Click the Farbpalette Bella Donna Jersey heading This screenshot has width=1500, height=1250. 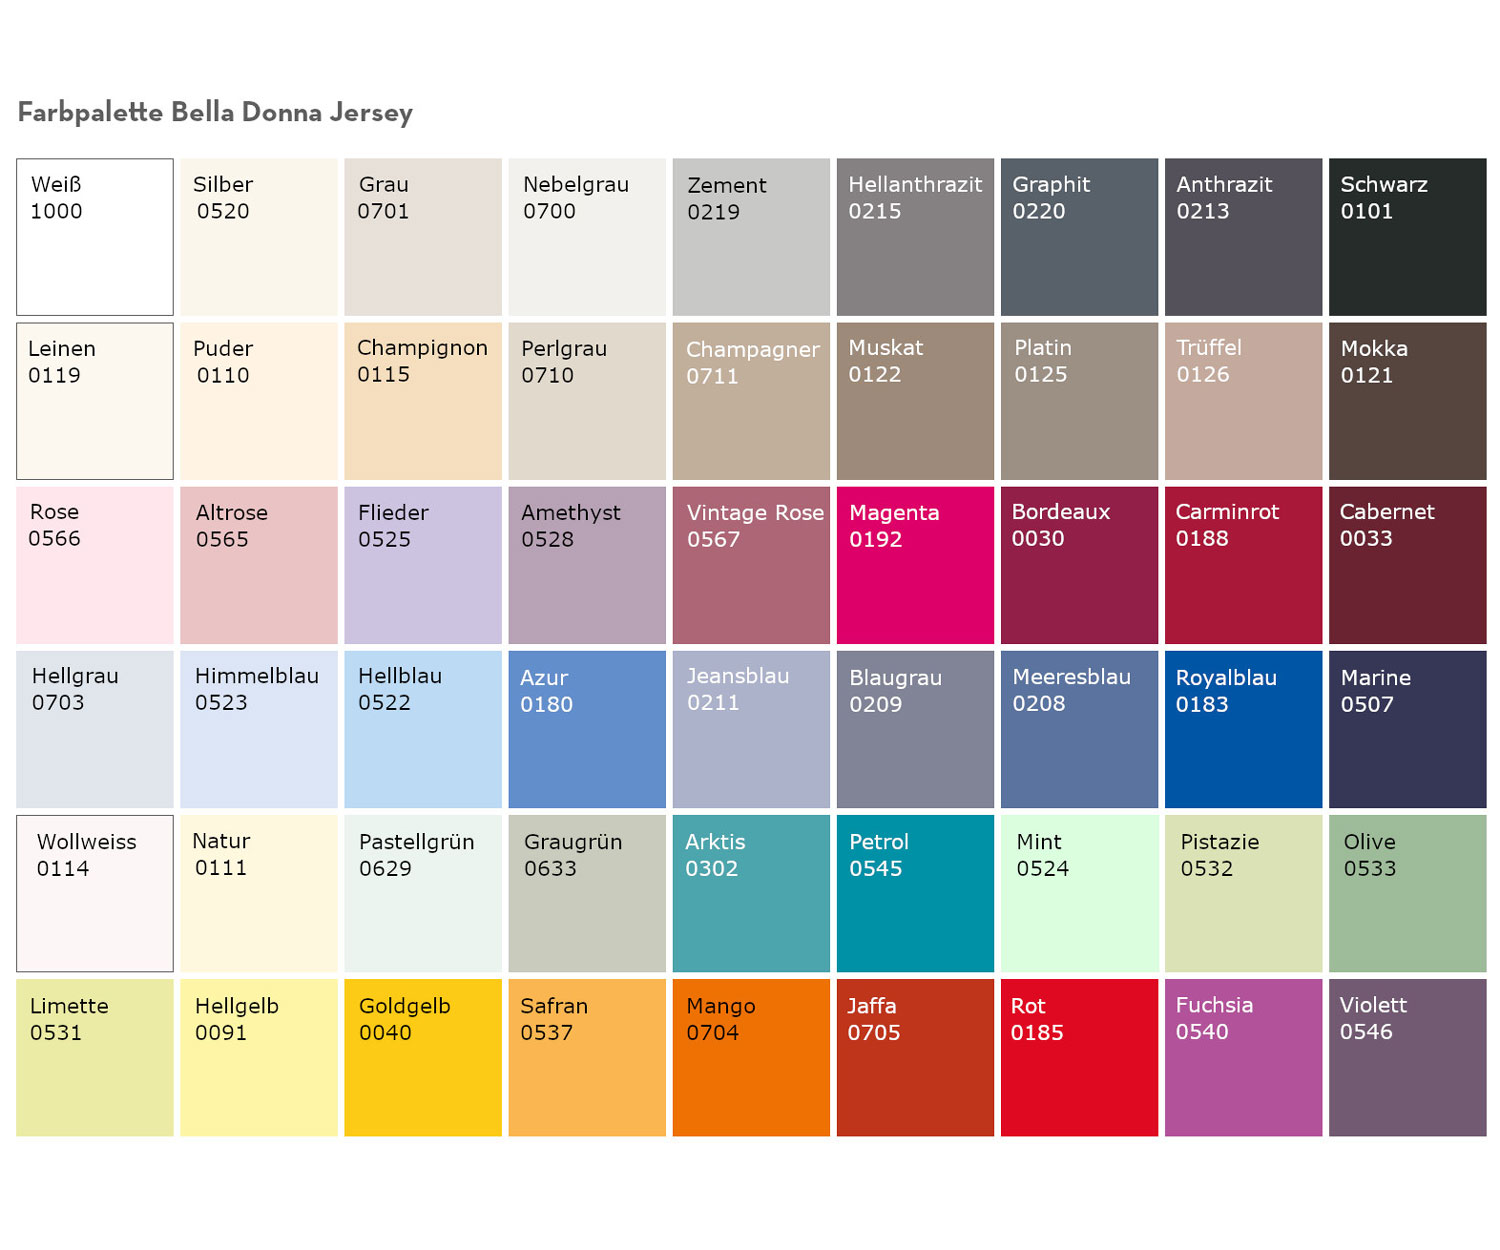pos(215,112)
